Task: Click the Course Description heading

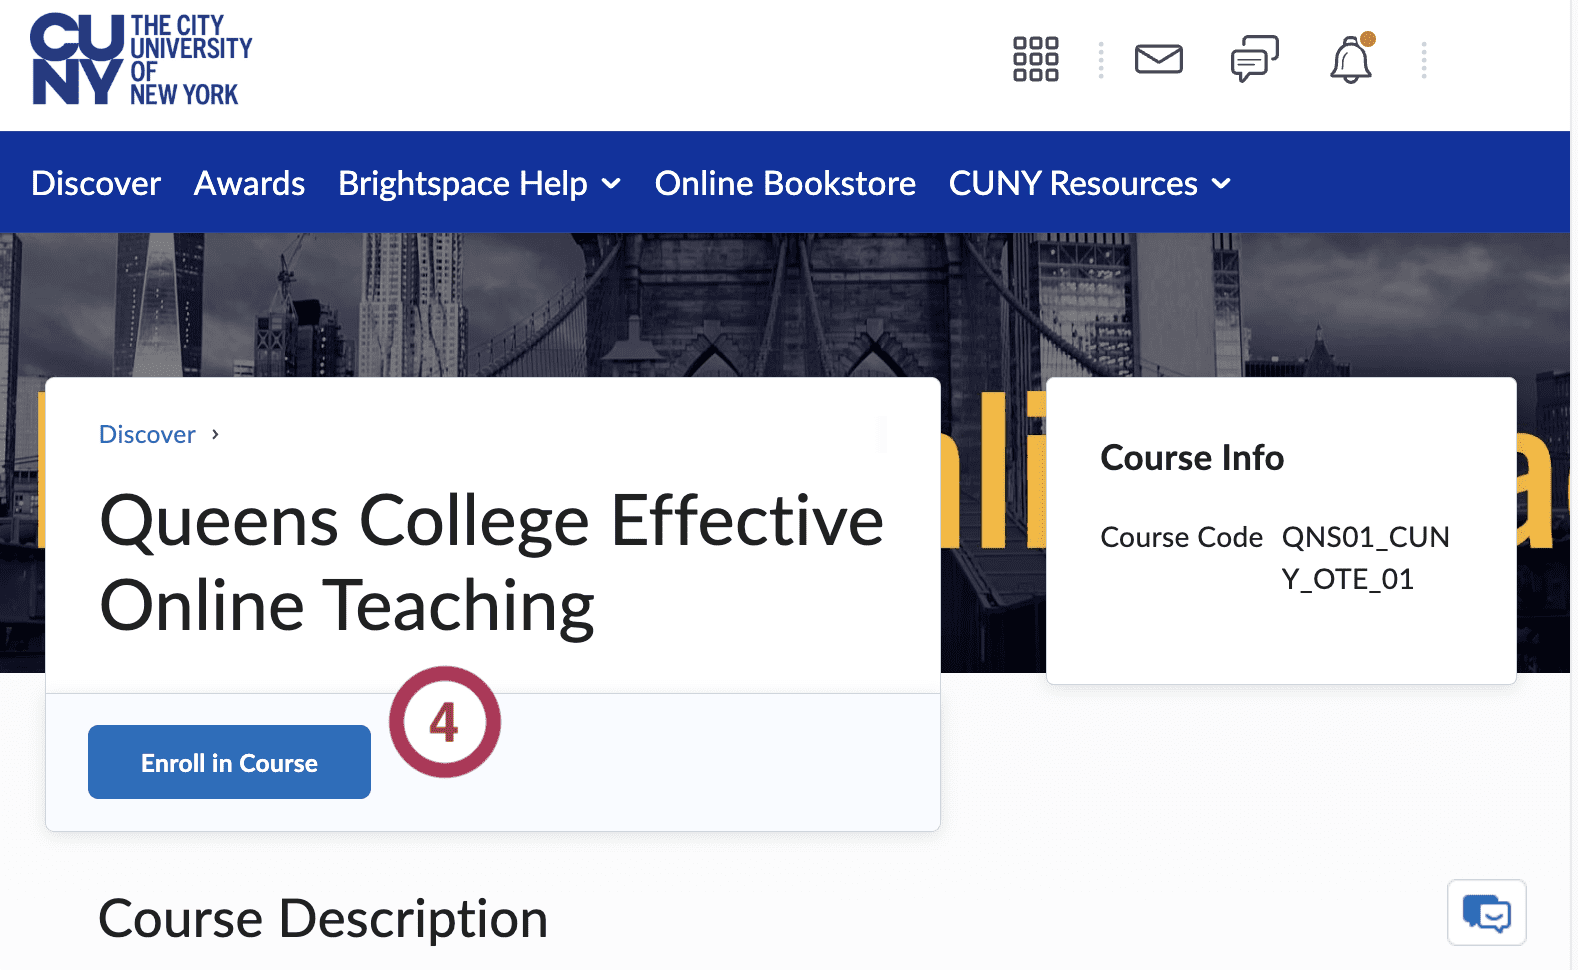Action: click(323, 918)
